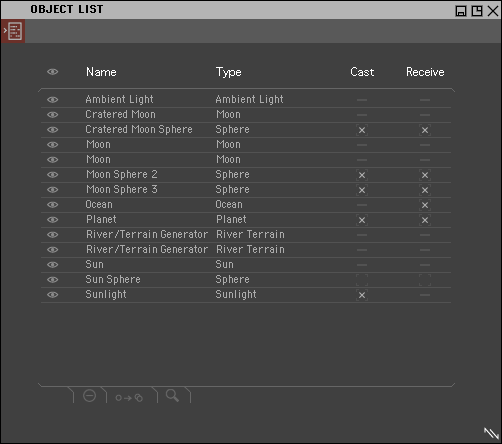Click the Sunlight type cell
This screenshot has height=444, width=502.
(x=236, y=294)
